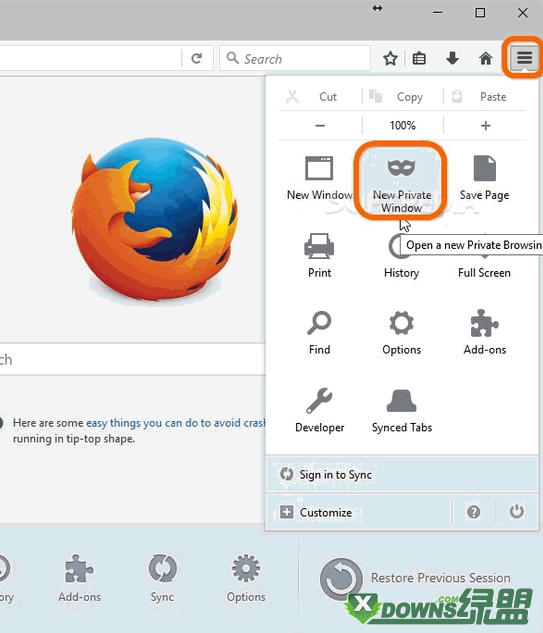Viewport: 543px width, 633px height.
Task: Click Restore Previous Session button
Action: tap(415, 579)
